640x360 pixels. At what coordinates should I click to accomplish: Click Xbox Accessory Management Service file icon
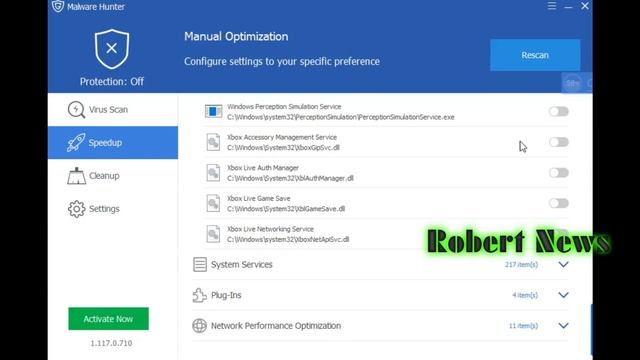coord(213,142)
